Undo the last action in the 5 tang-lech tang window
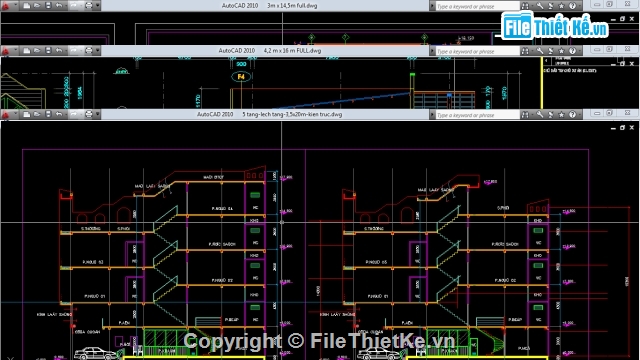 59,114
